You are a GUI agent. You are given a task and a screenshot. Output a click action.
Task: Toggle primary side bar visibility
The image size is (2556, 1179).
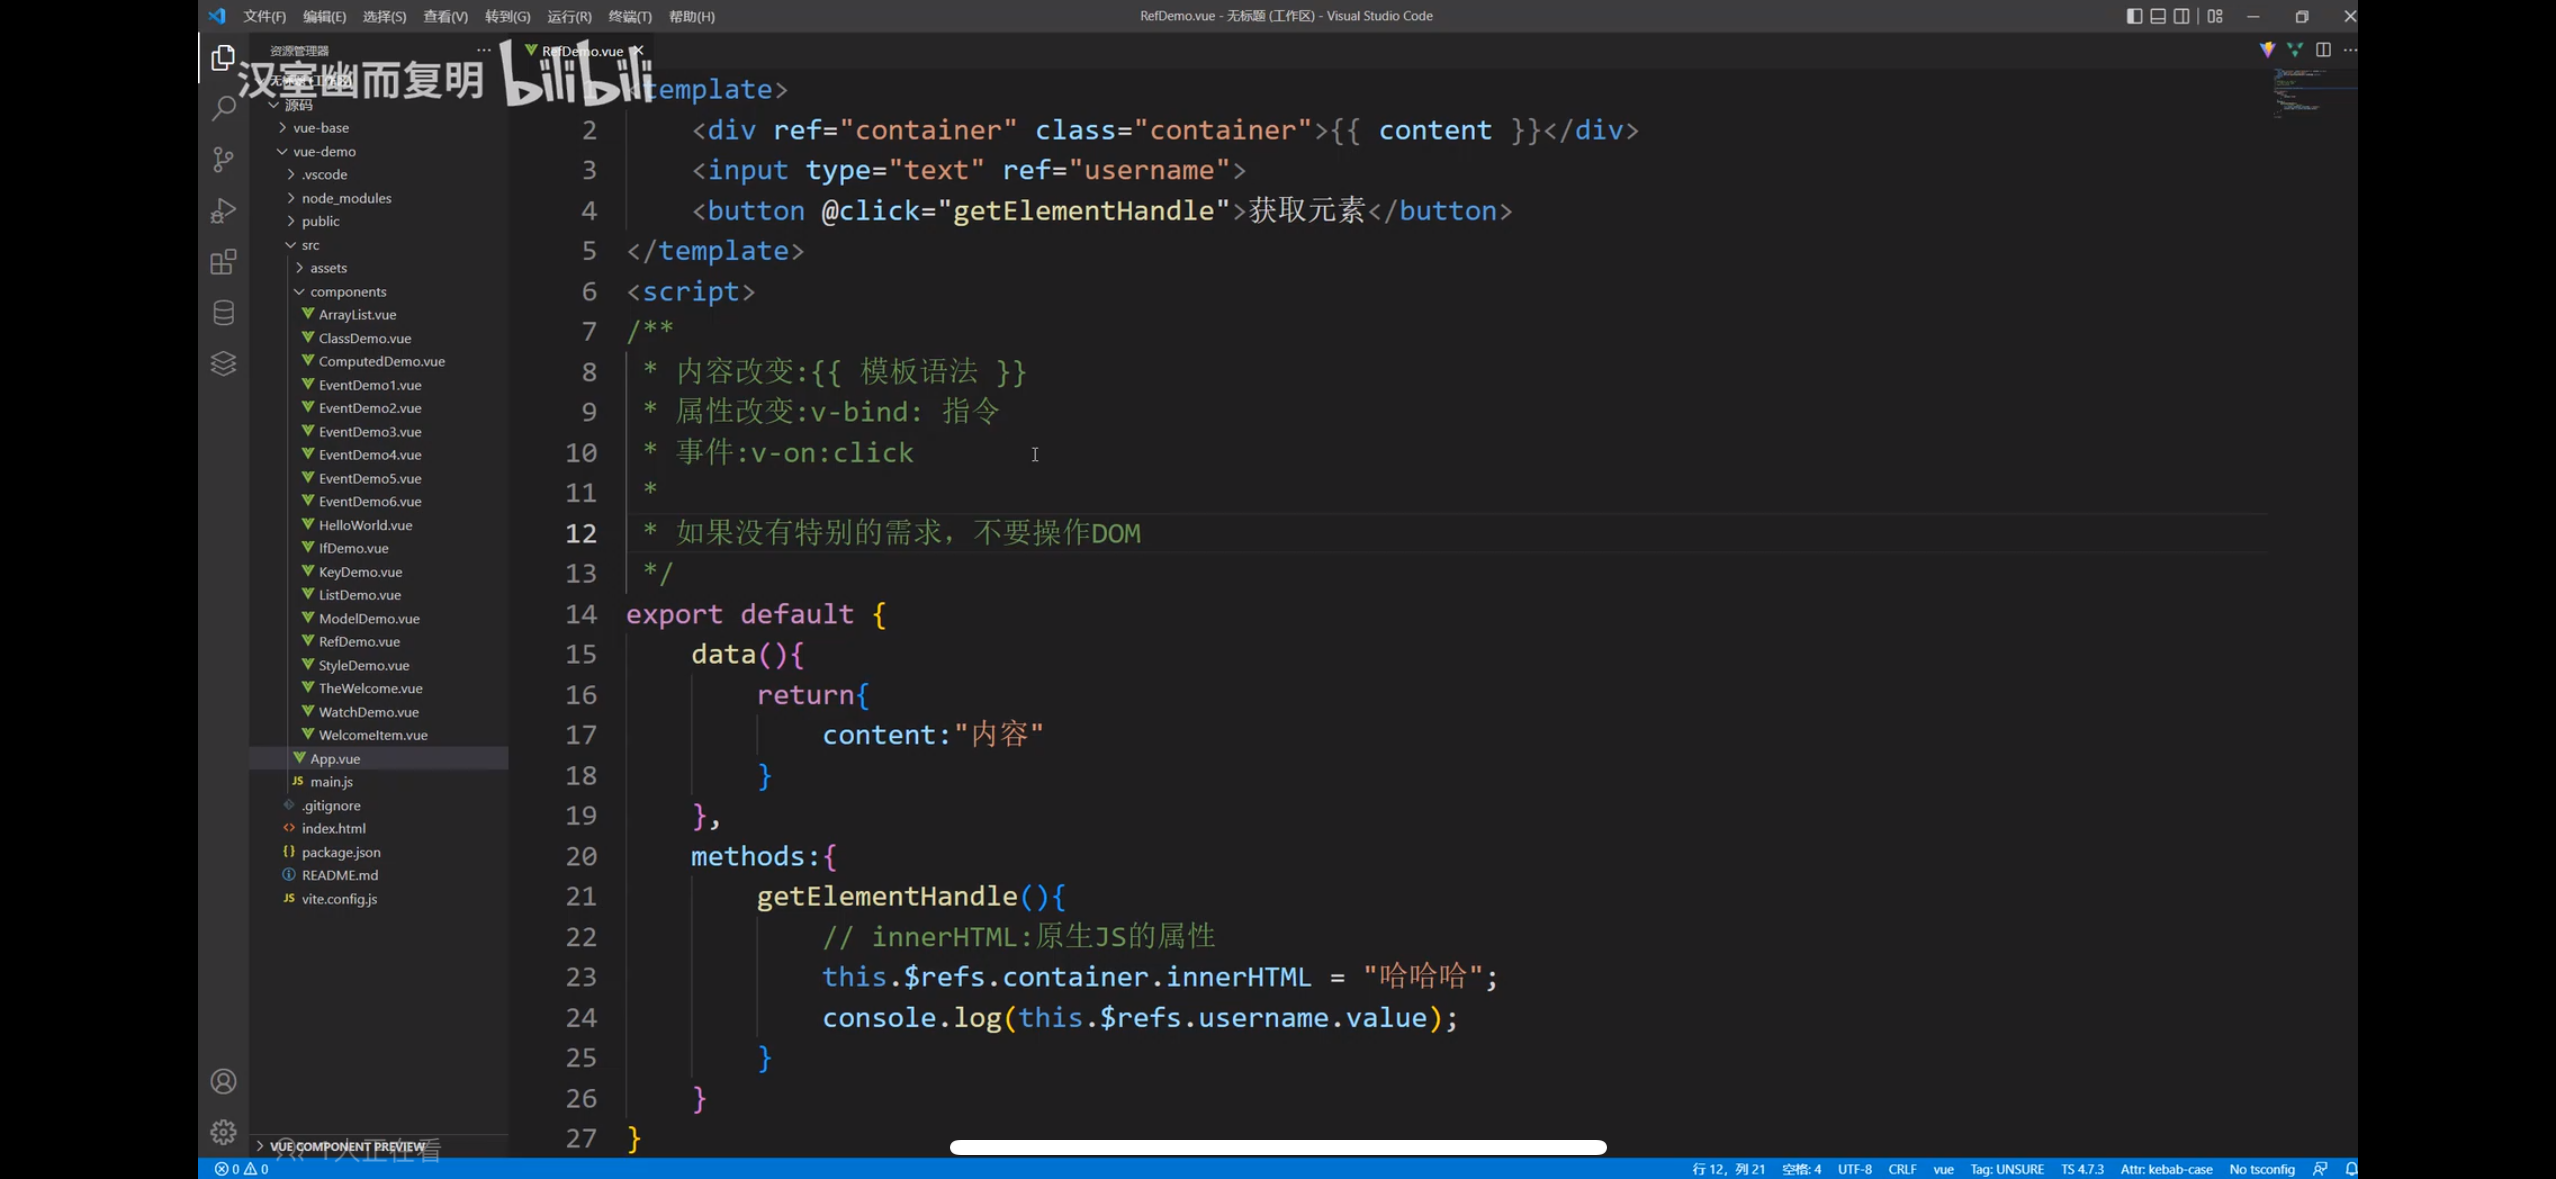(2134, 16)
